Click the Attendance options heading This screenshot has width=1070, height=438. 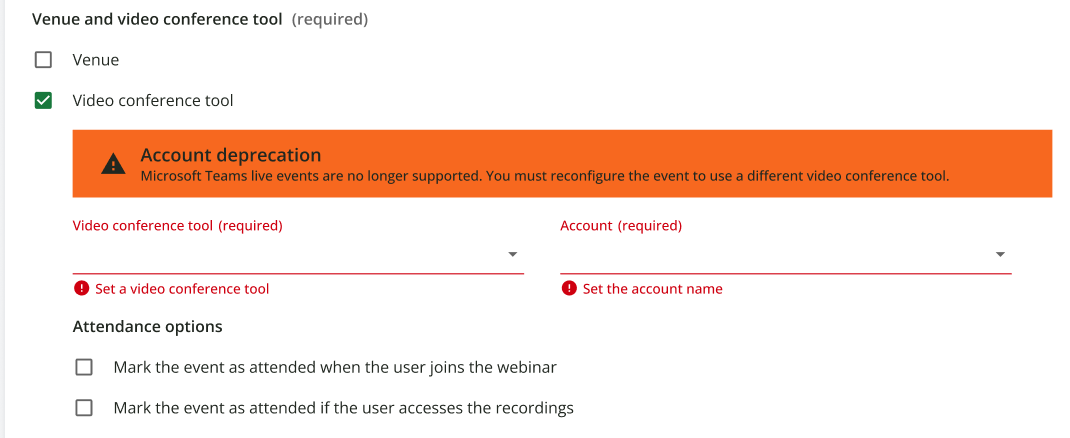pos(148,327)
